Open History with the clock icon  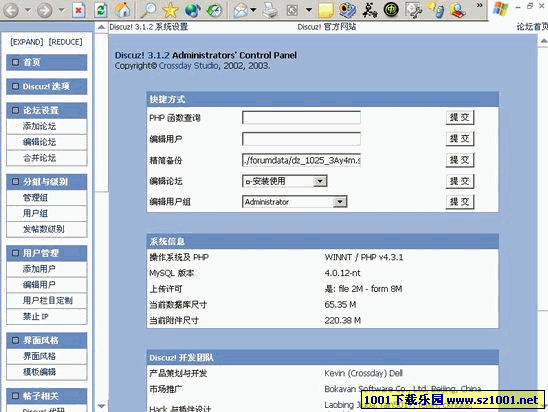(x=214, y=10)
